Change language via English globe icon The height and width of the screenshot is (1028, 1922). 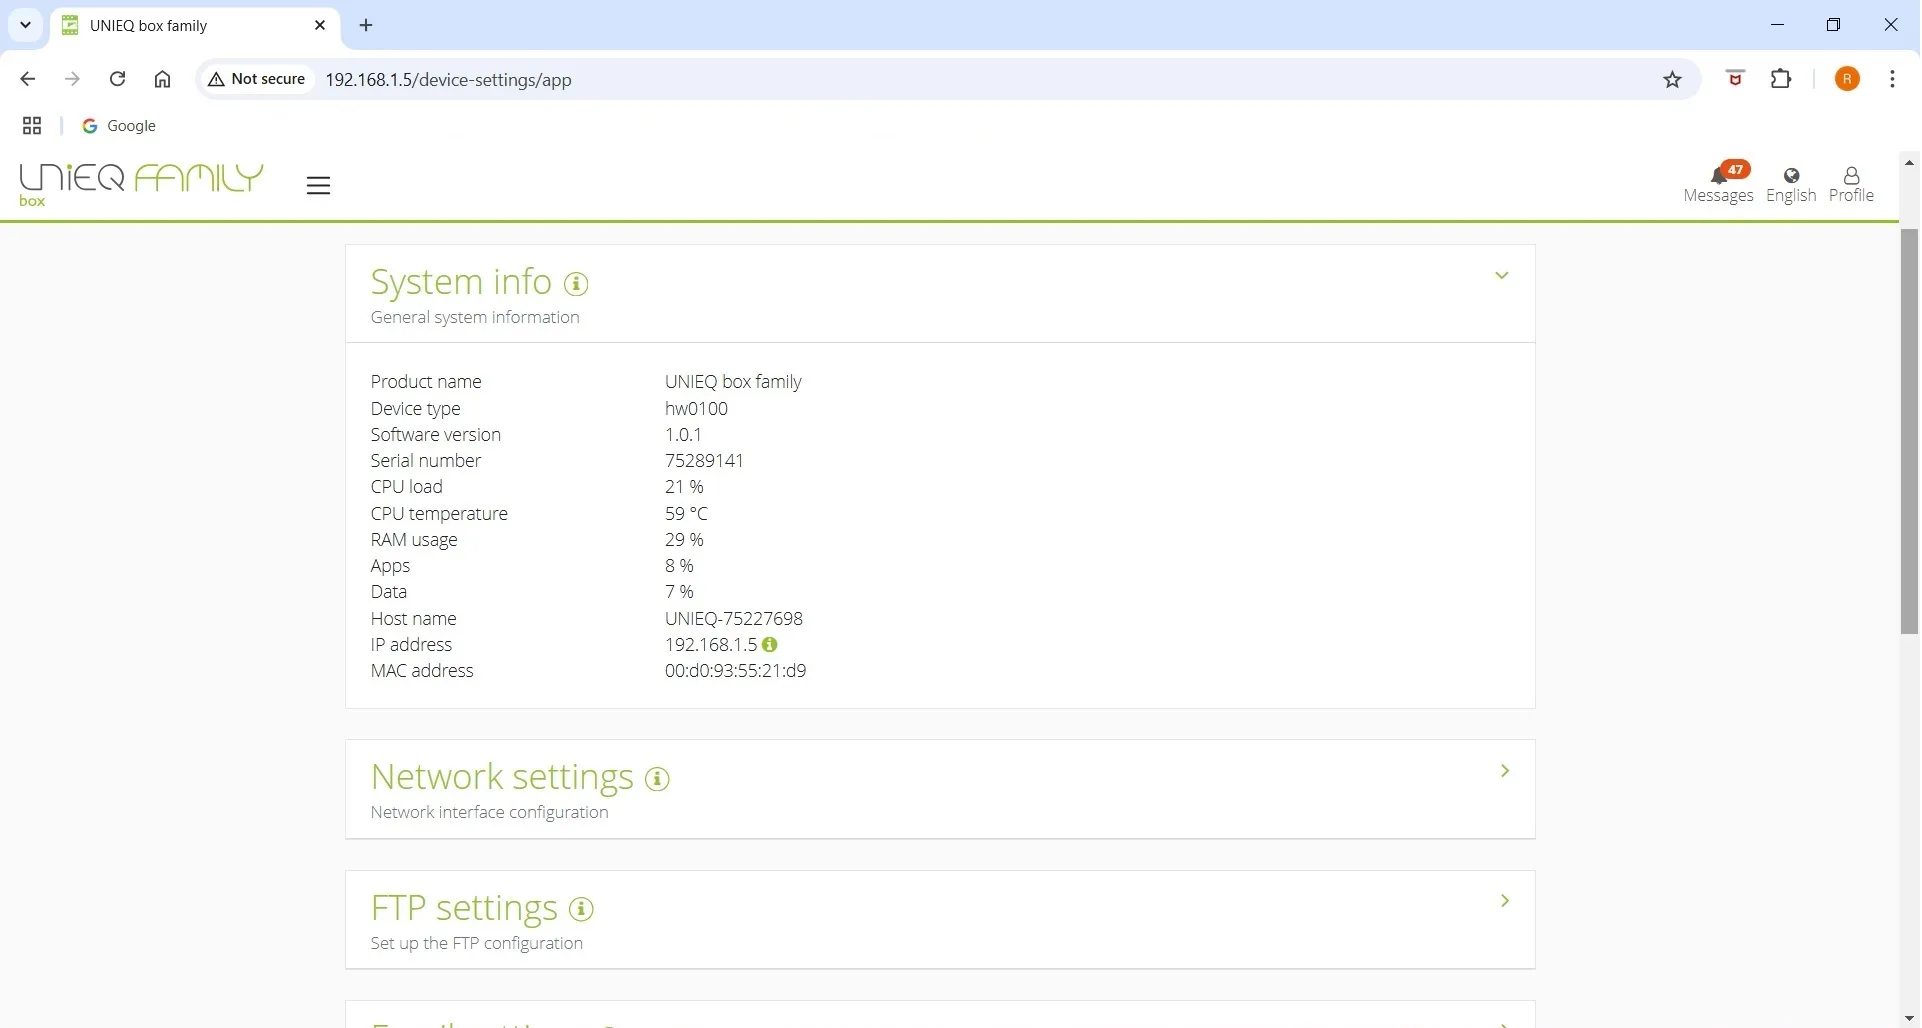click(x=1793, y=186)
